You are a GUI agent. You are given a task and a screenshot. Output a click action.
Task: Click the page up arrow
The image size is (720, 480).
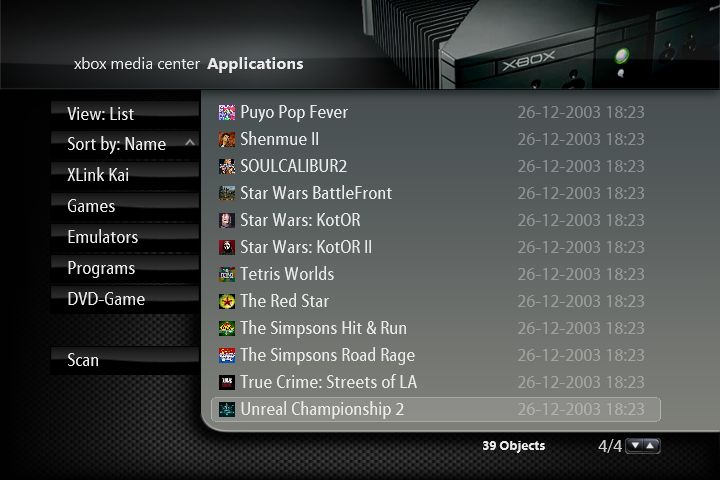point(650,446)
